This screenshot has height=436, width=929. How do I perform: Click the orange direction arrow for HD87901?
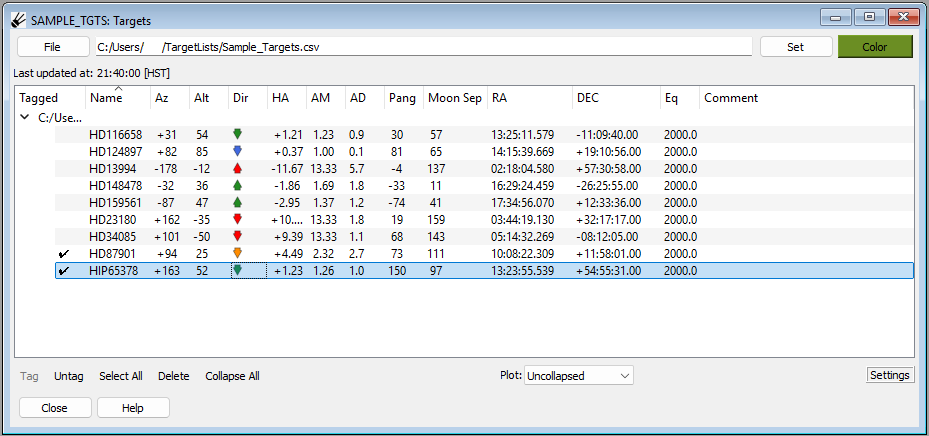coord(238,254)
